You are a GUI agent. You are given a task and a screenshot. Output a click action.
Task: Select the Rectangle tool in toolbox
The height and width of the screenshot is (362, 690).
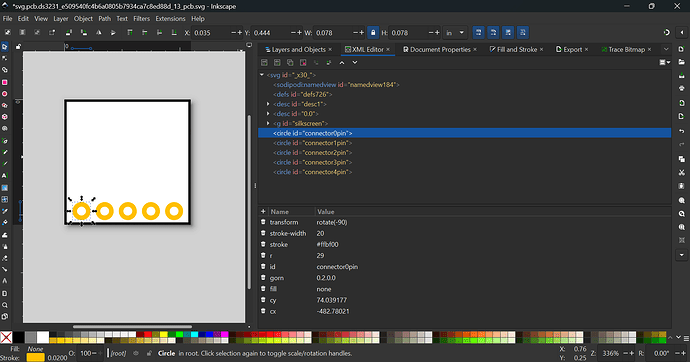(5, 82)
